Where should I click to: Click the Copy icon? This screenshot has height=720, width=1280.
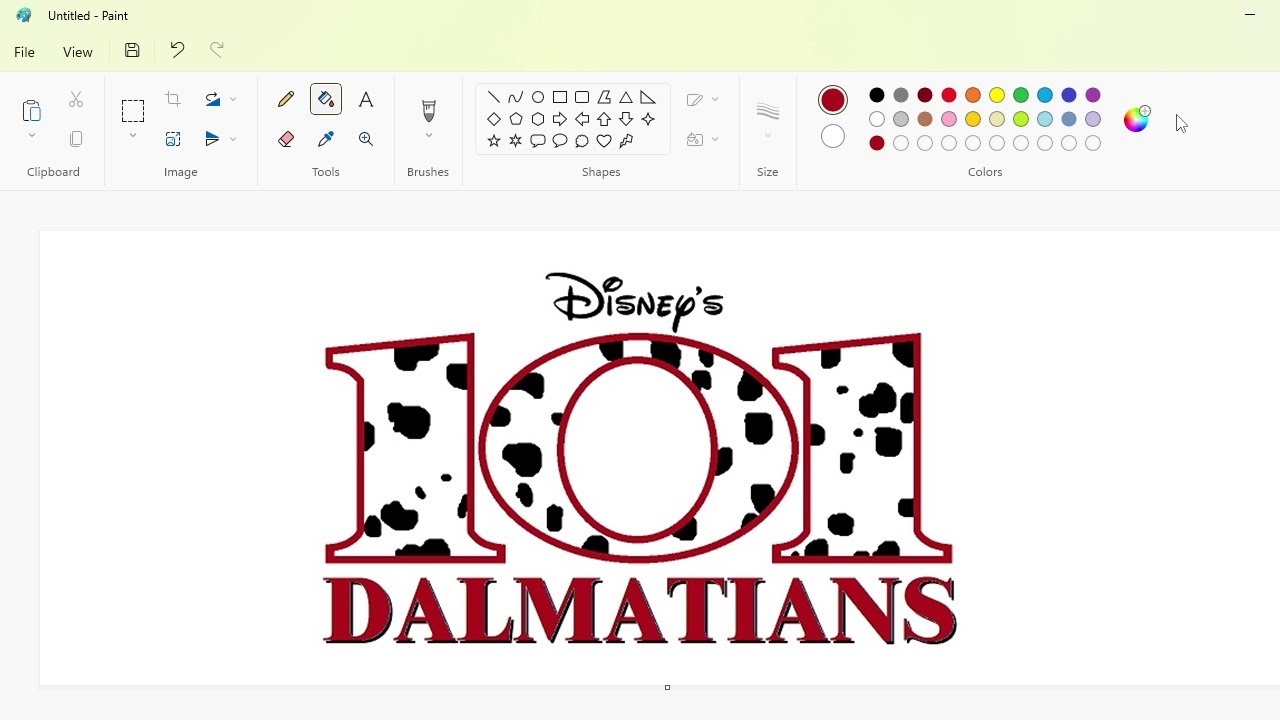pos(76,139)
